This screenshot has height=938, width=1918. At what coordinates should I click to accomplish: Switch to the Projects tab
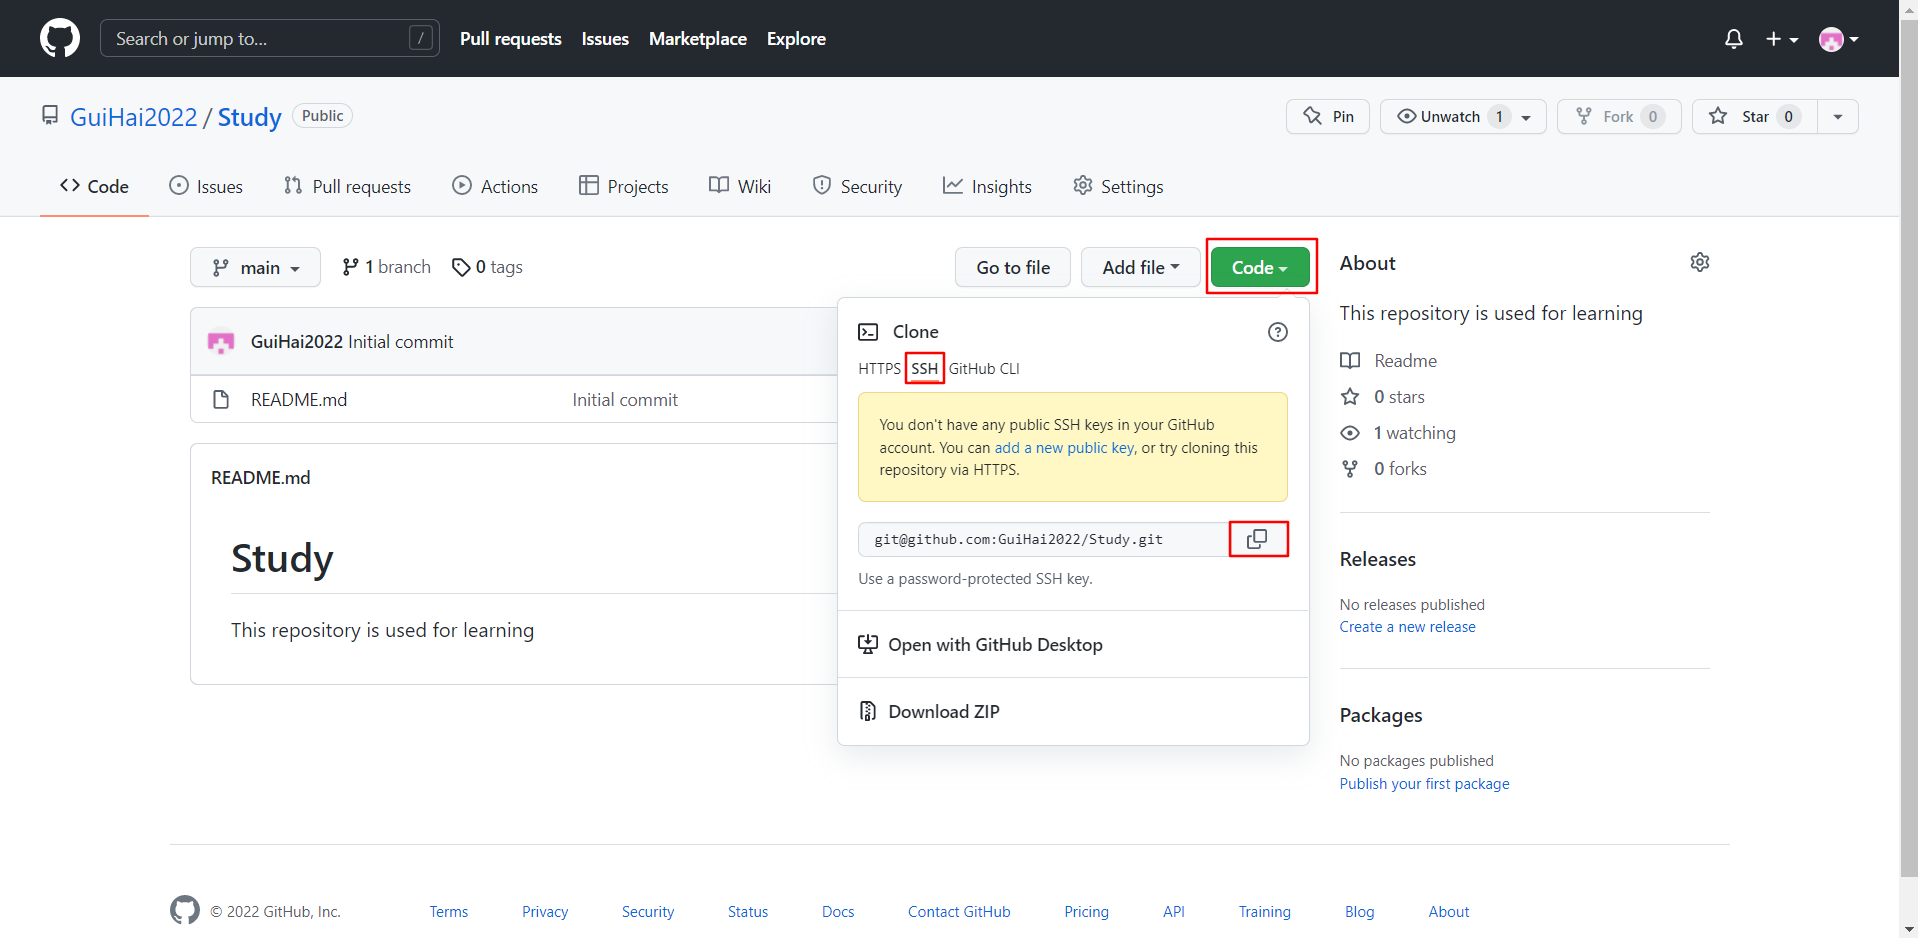pyautogui.click(x=624, y=186)
